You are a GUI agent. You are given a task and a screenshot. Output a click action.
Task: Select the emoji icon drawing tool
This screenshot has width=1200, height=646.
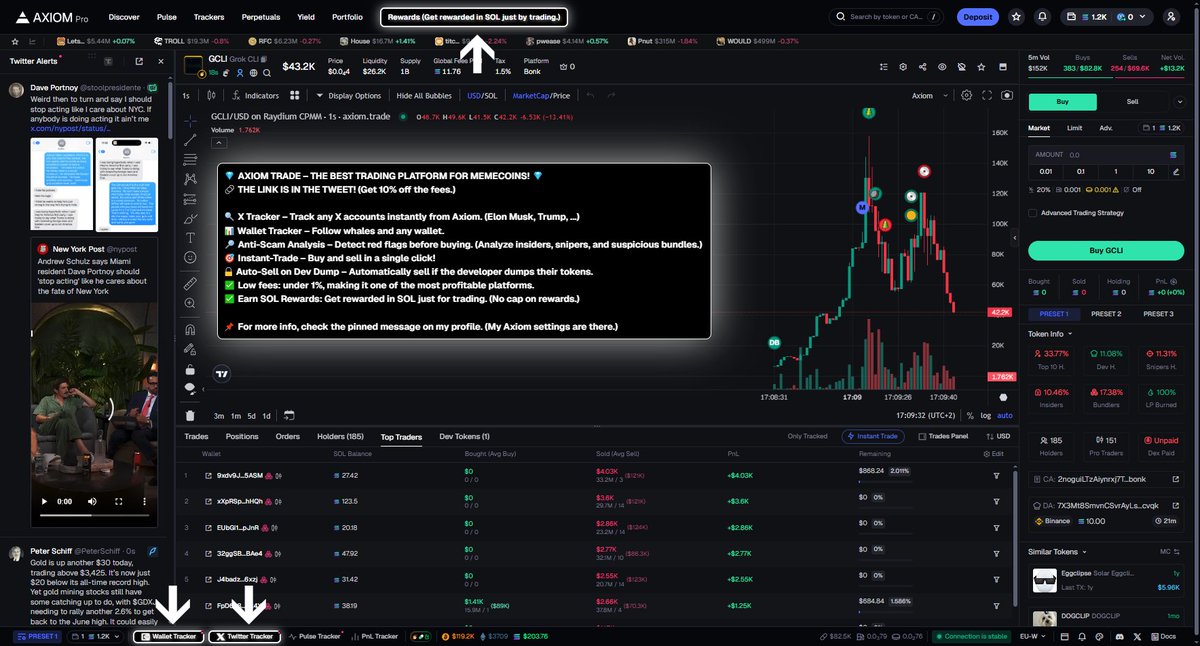(190, 257)
